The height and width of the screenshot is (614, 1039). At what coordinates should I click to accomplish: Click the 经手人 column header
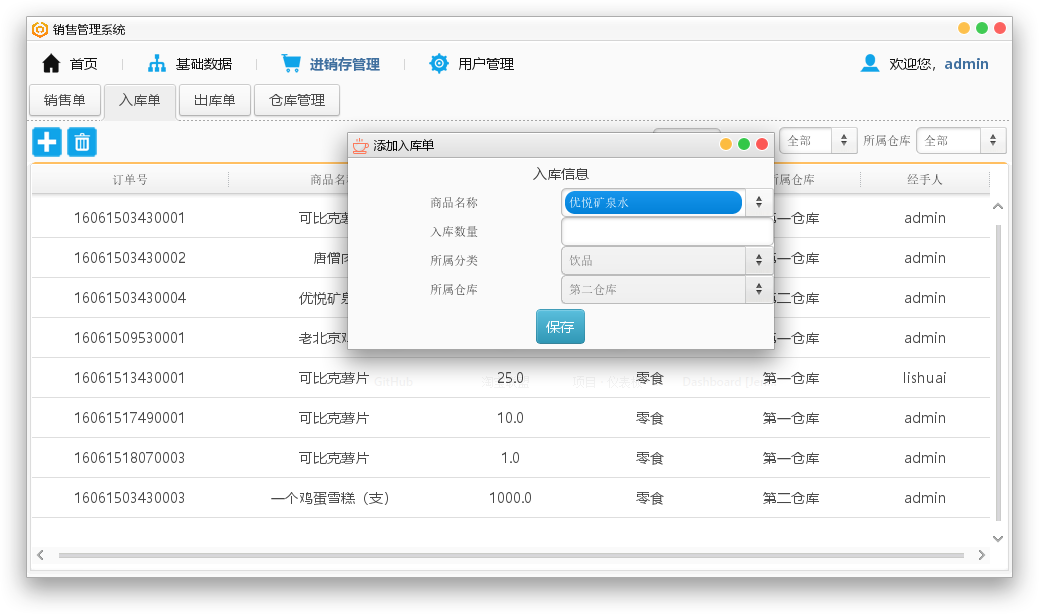925,179
